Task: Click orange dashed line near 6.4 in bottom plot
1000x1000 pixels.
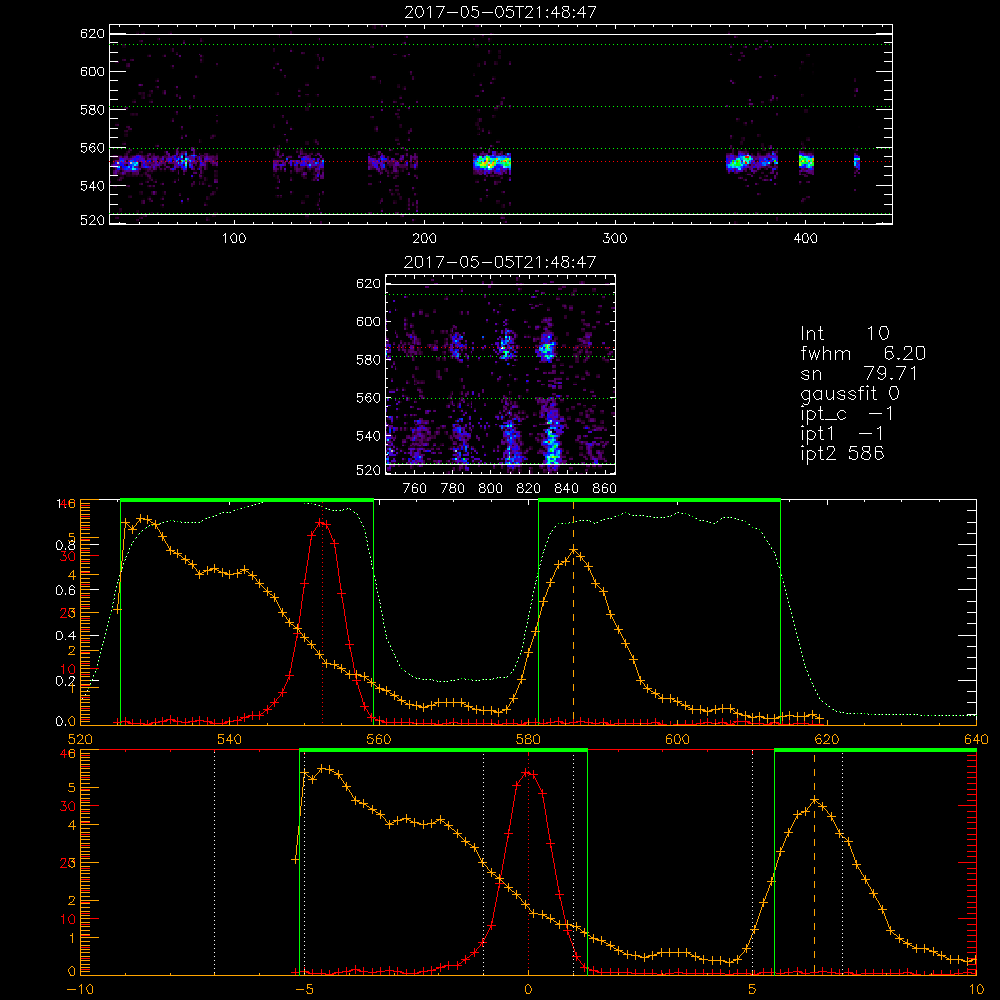Action: 814,862
